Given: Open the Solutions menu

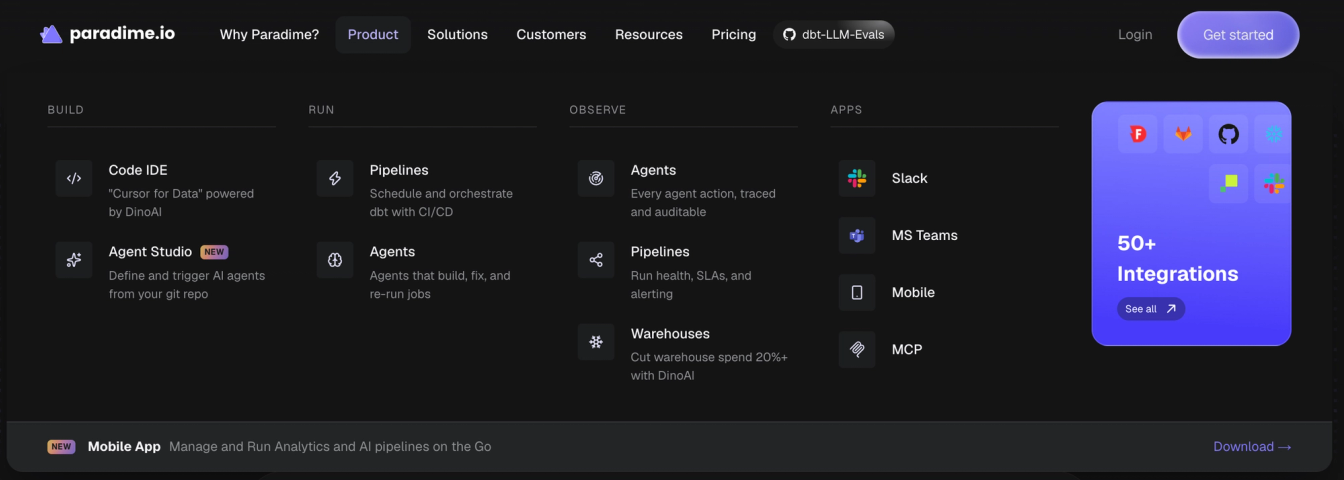Looking at the screenshot, I should coord(457,34).
